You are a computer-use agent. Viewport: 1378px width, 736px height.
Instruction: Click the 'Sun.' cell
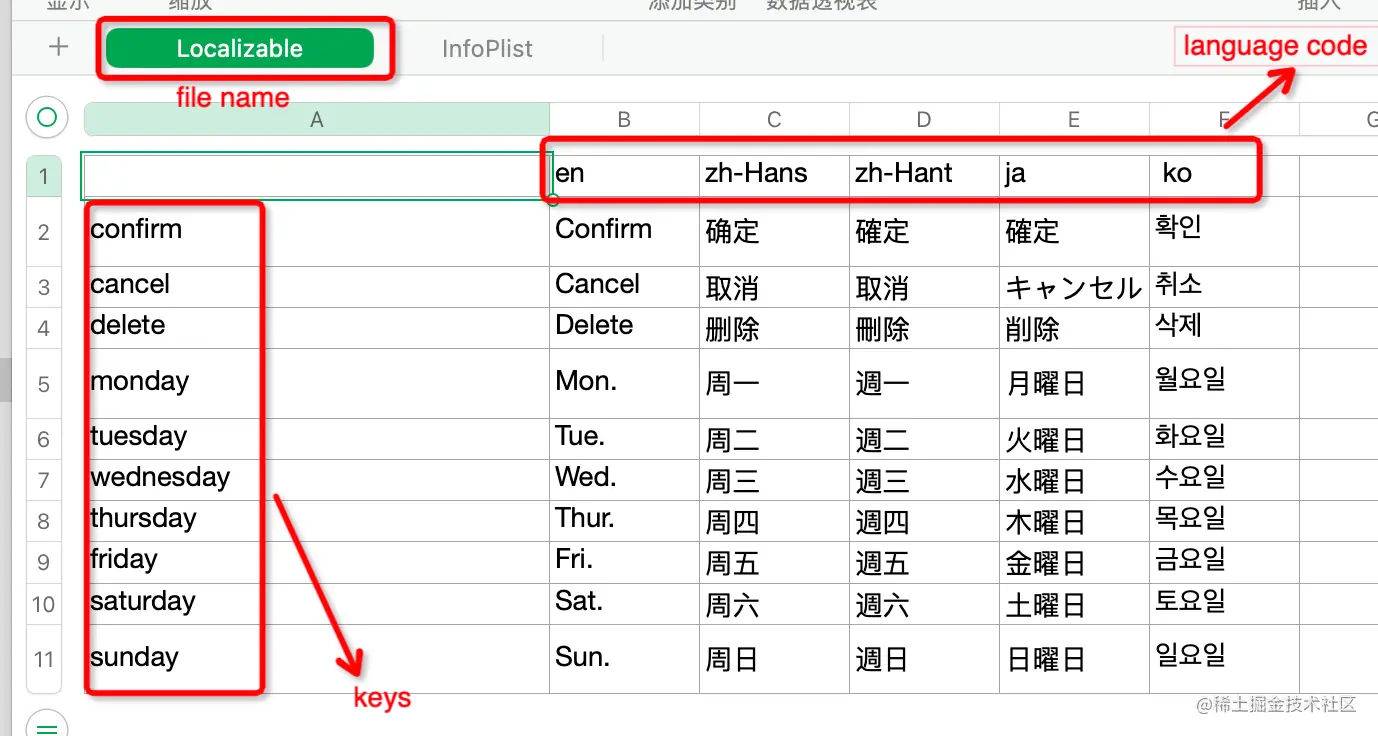[624, 659]
